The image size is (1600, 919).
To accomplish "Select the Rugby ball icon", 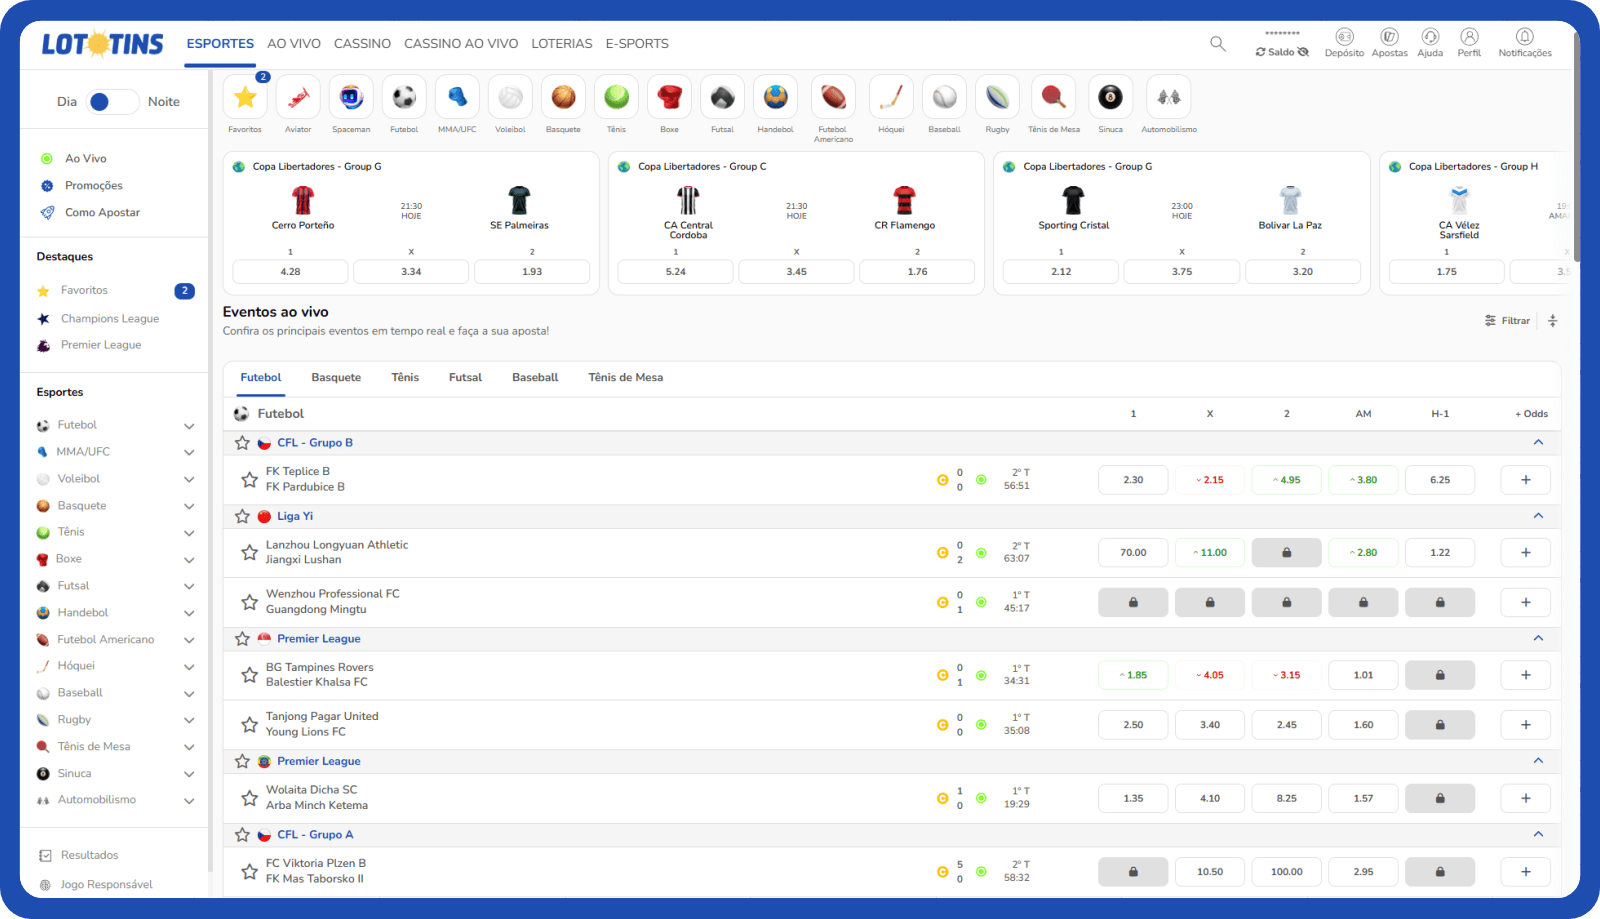I will 997,97.
